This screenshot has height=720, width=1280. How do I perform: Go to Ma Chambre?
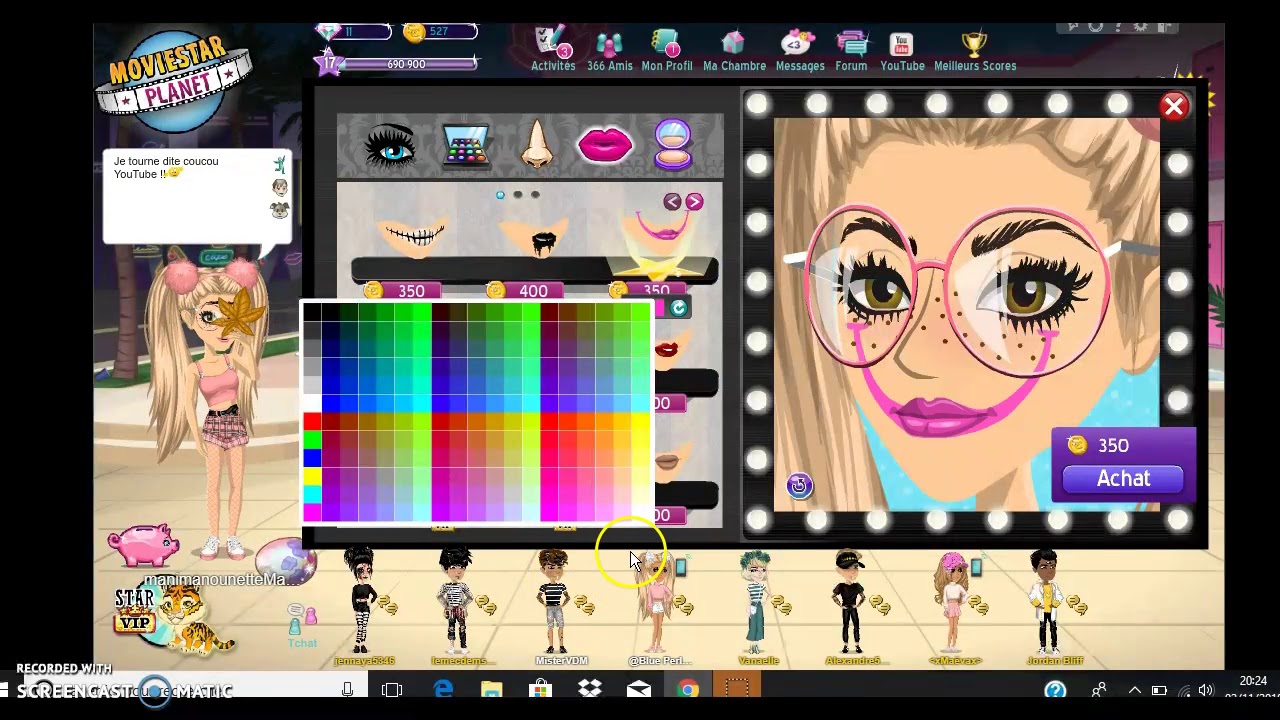click(x=734, y=50)
